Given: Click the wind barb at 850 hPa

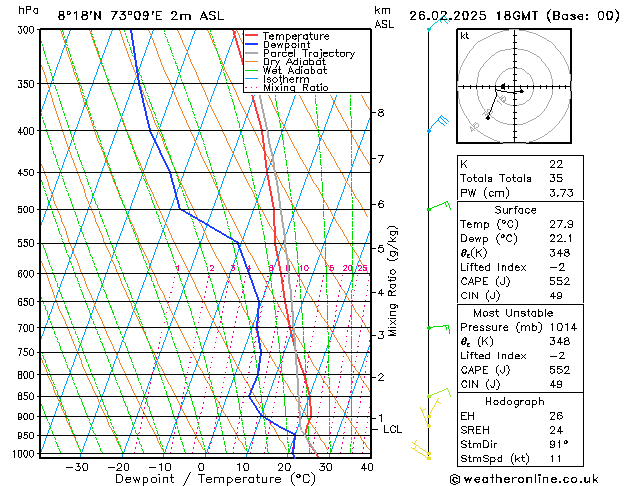Looking at the screenshot, I should [439, 393].
